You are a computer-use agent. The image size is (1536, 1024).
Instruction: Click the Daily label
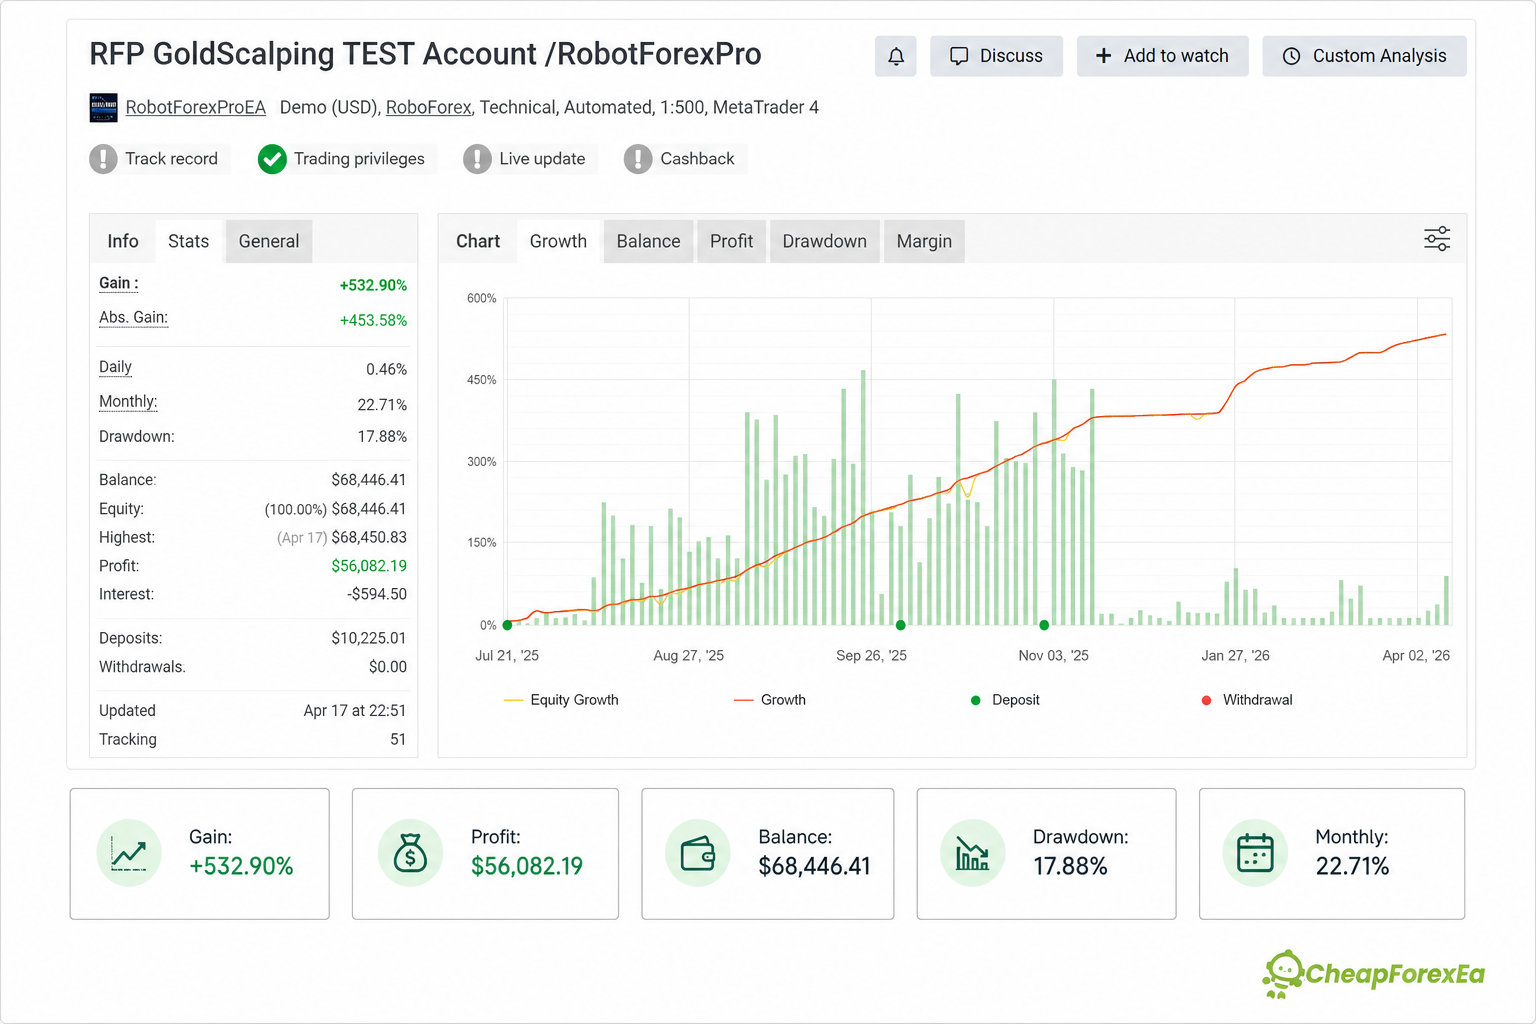point(115,367)
